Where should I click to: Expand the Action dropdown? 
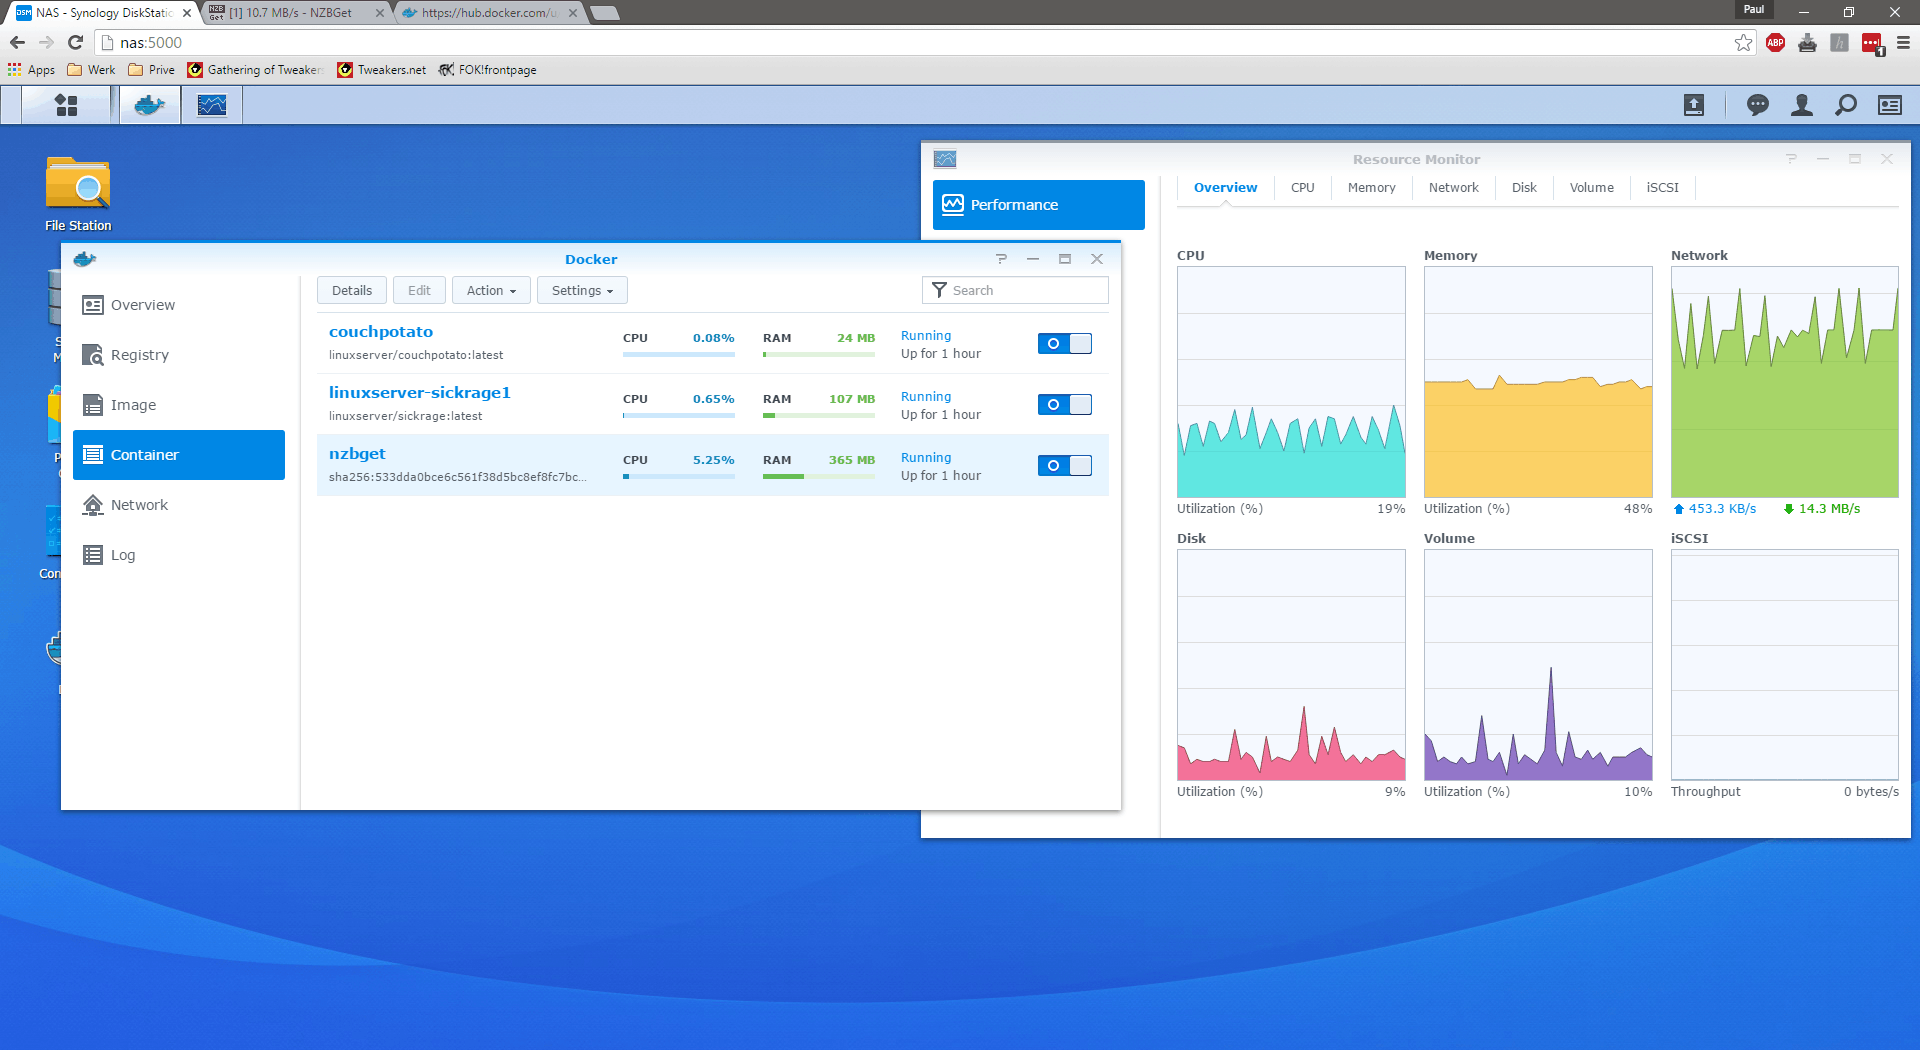point(491,290)
